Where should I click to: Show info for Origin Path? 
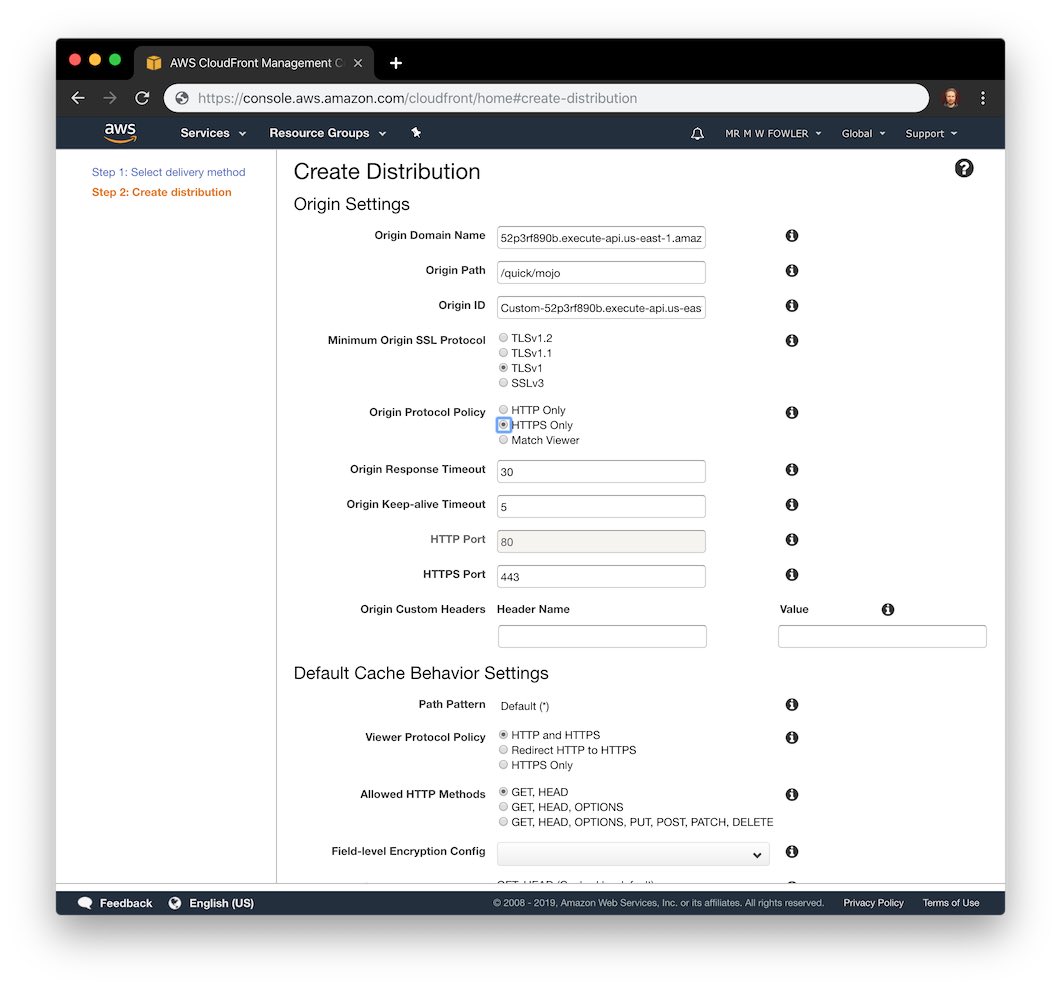792,271
